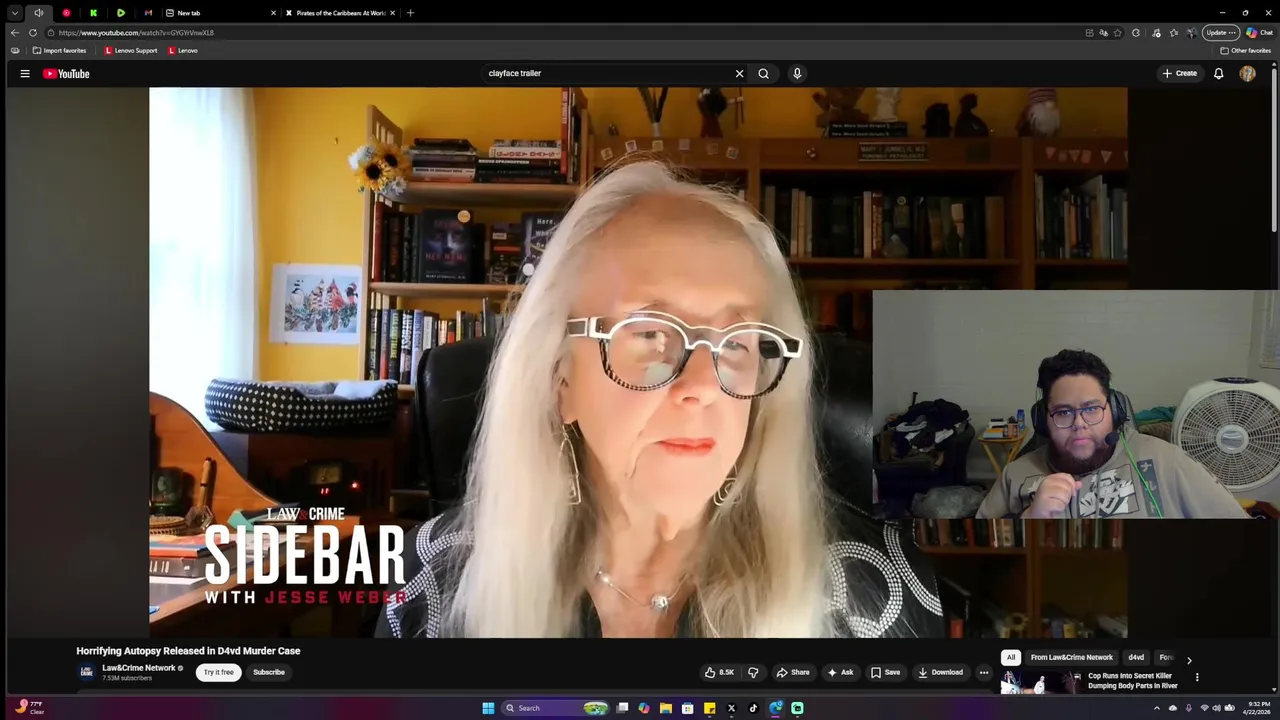Open more actions ellipsis below video
Viewport: 1280px width, 720px height.
984,672
